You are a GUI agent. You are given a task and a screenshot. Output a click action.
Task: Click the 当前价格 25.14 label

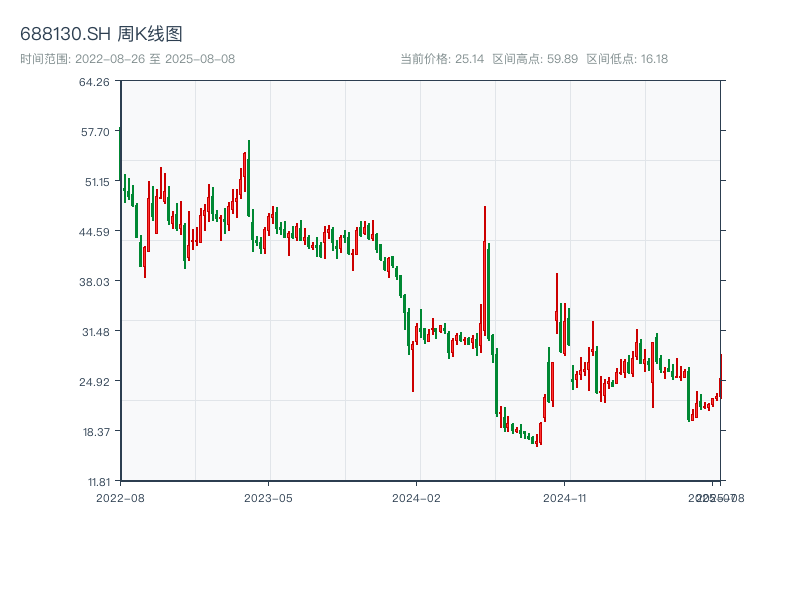pyautogui.click(x=442, y=59)
